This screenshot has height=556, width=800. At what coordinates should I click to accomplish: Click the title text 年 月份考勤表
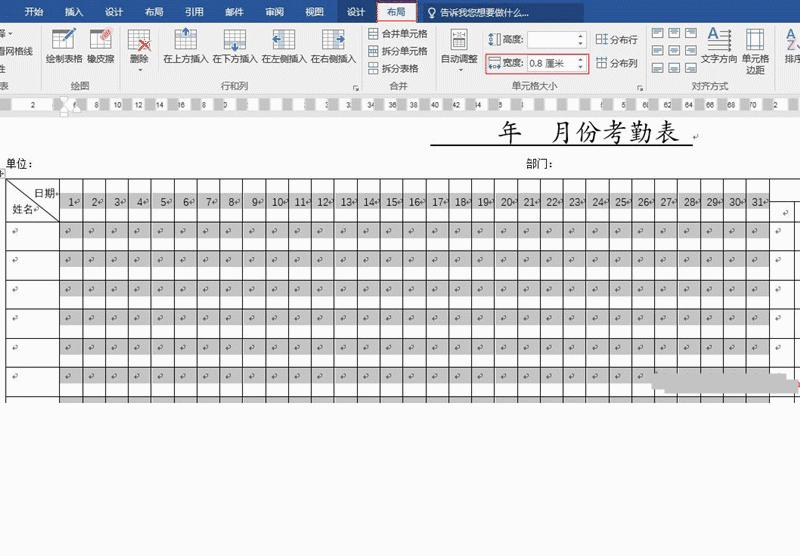coord(588,133)
